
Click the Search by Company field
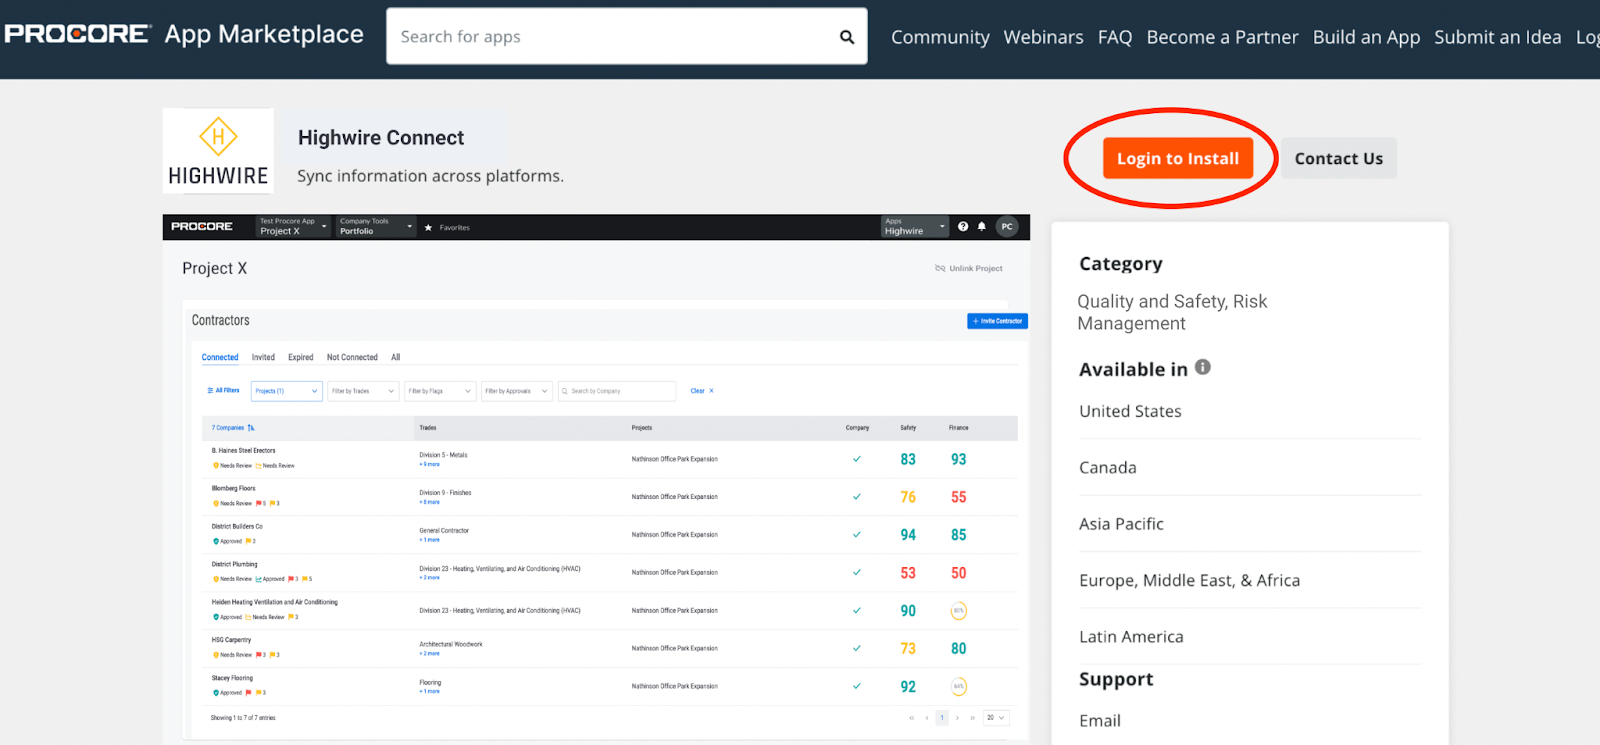(x=617, y=391)
